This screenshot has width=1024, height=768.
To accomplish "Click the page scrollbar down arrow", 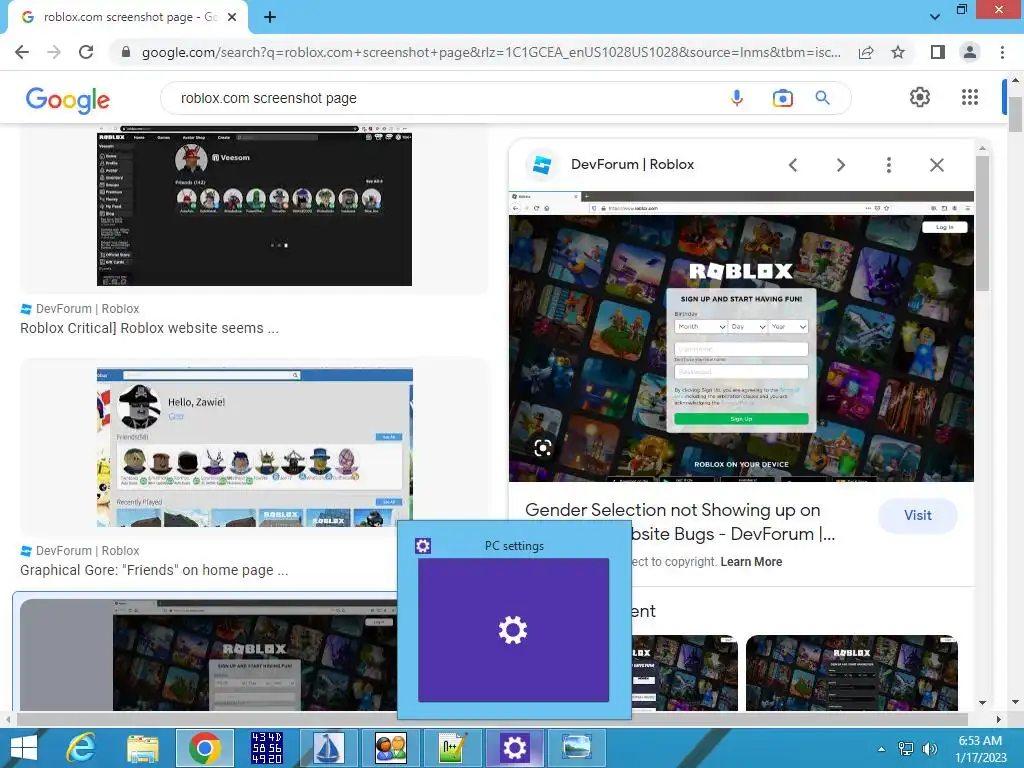I will coord(1015,702).
